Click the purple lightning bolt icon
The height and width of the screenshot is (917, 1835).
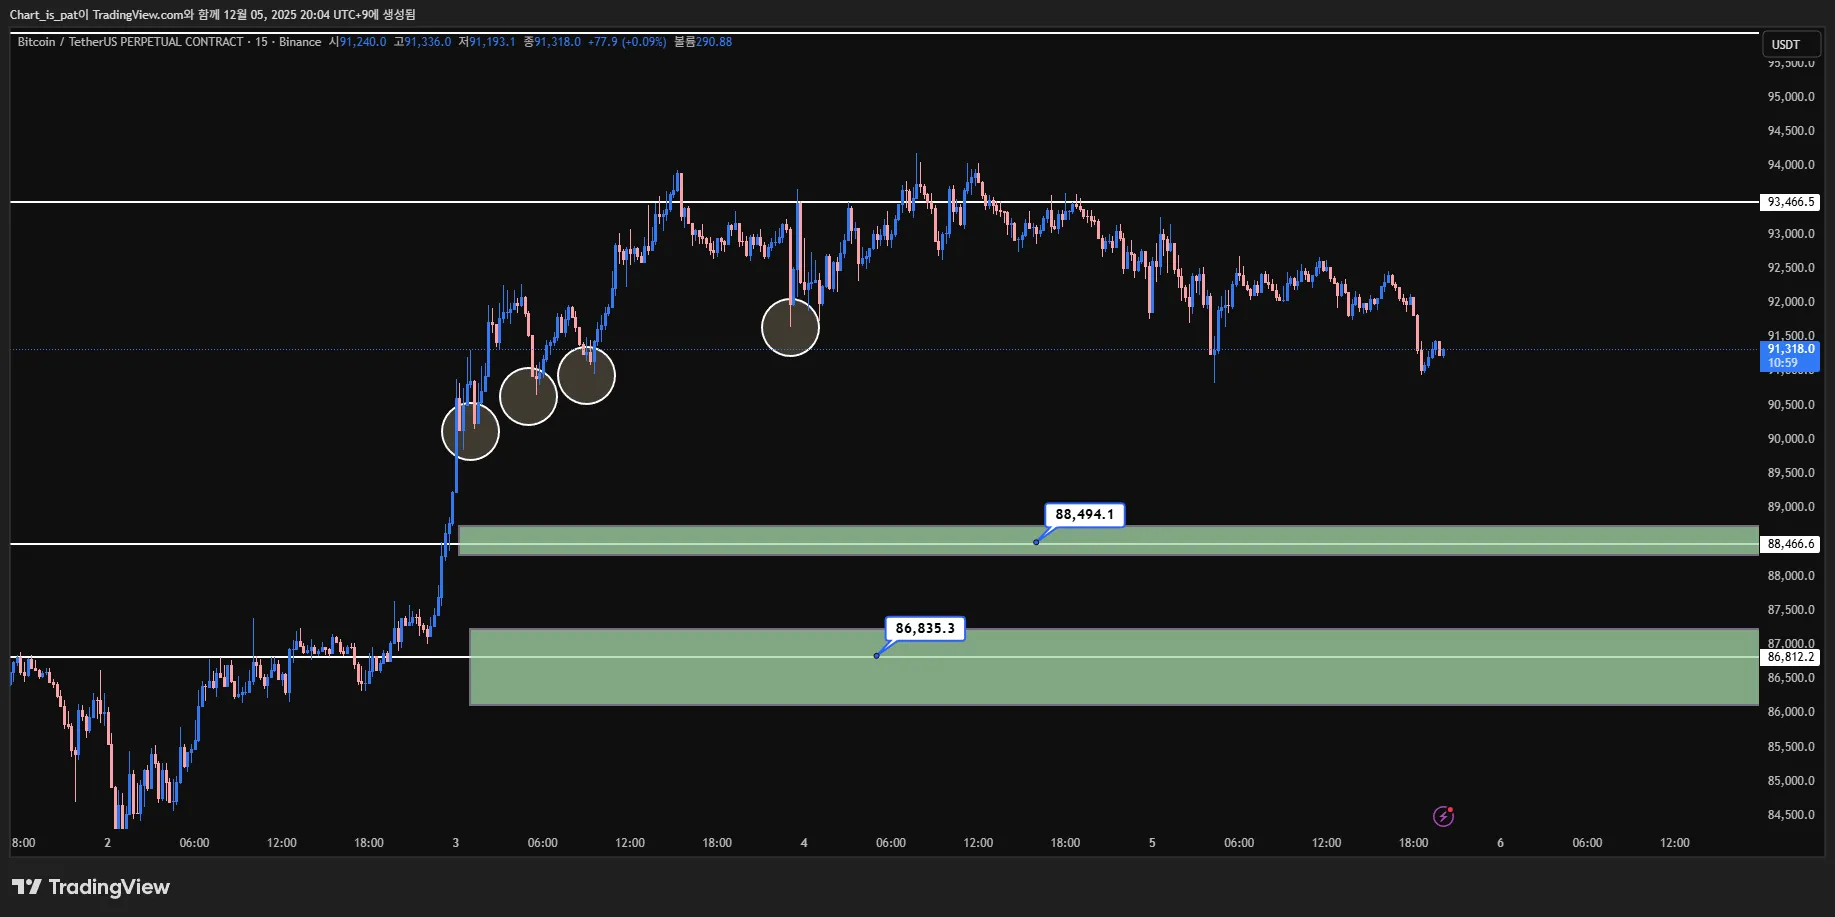tap(1443, 816)
